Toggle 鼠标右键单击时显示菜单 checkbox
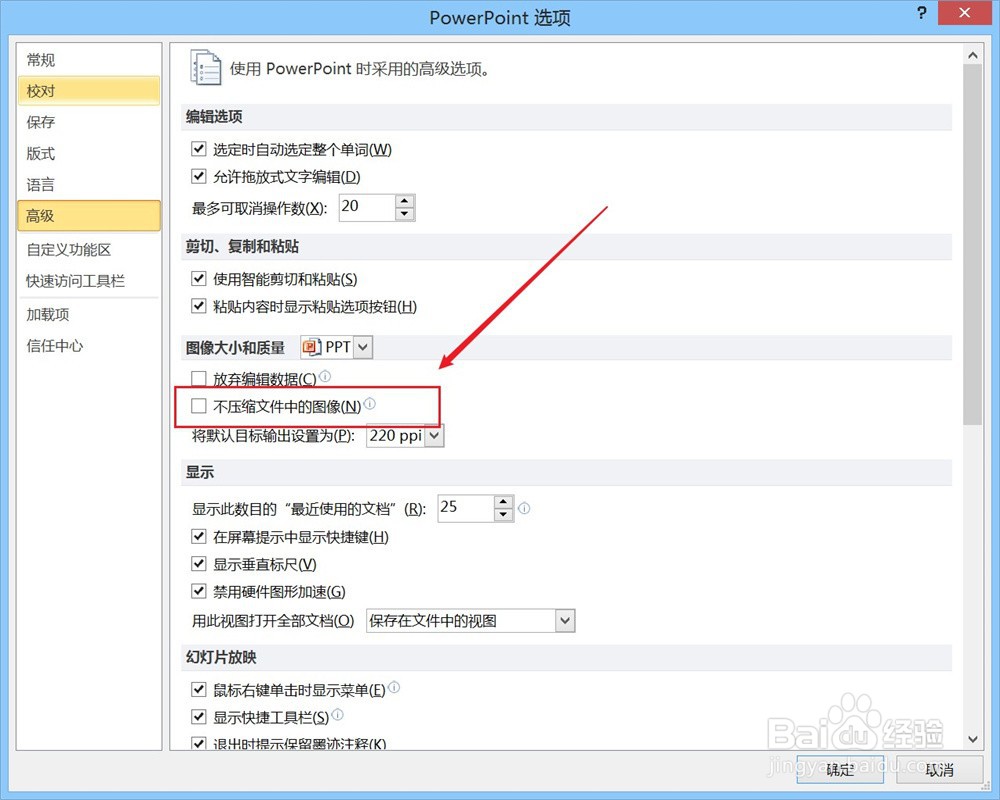Image resolution: width=1000 pixels, height=800 pixels. [198, 689]
